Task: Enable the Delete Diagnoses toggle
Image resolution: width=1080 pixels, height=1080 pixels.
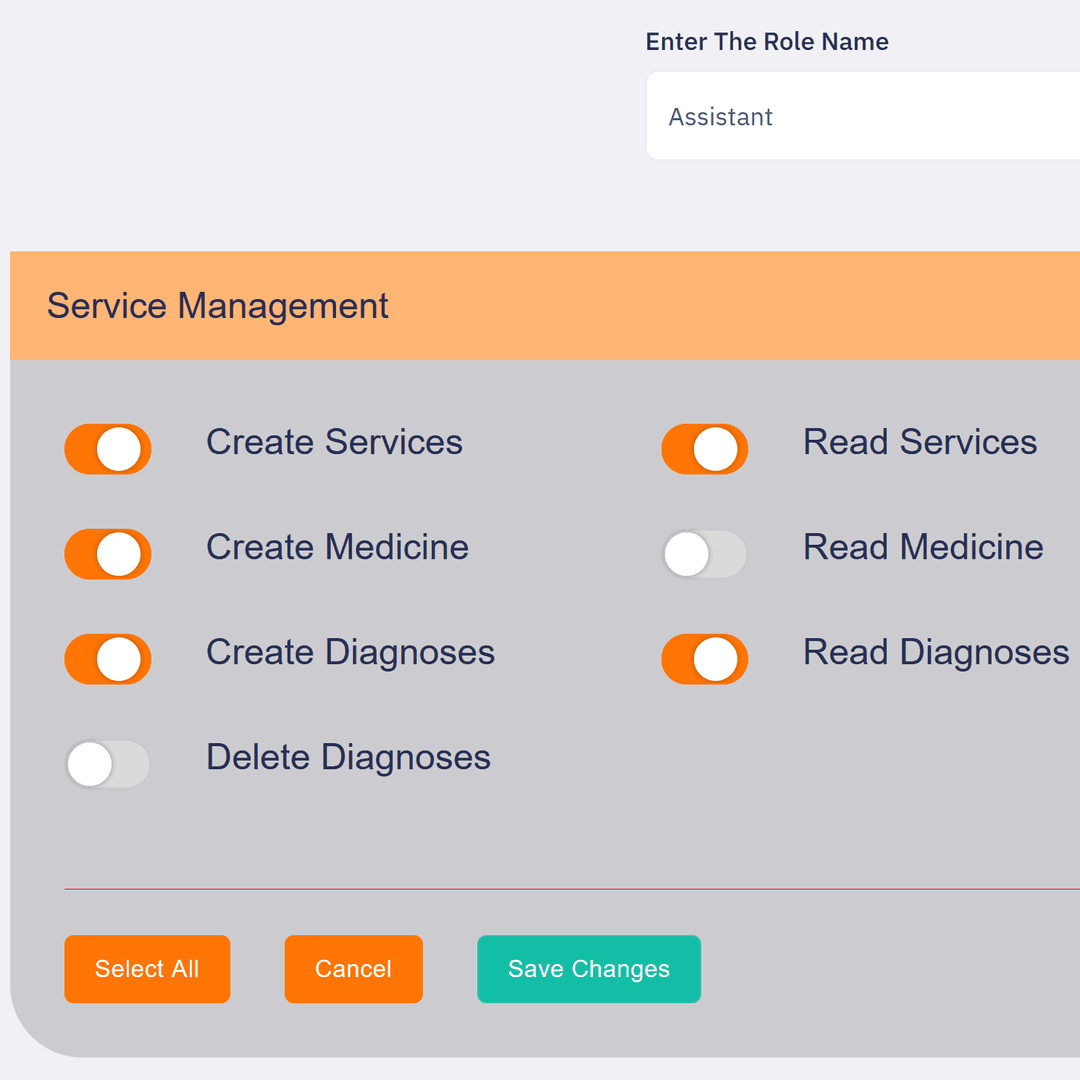Action: (108, 764)
